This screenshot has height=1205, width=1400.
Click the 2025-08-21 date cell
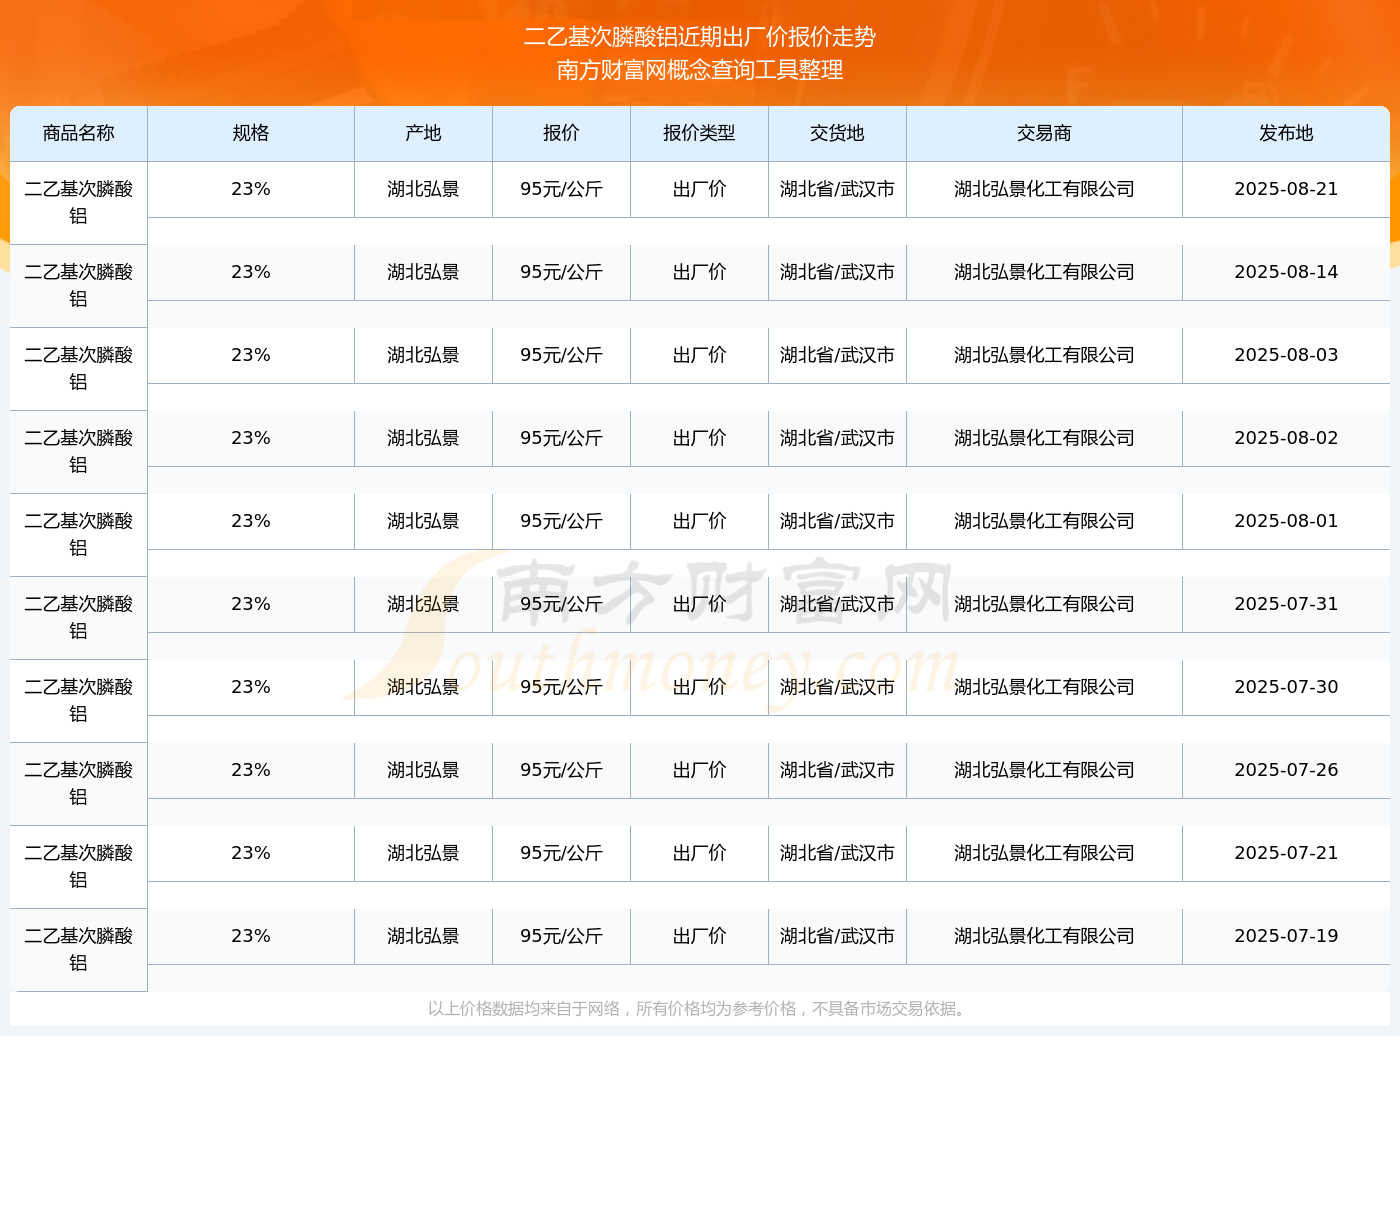click(x=1286, y=189)
